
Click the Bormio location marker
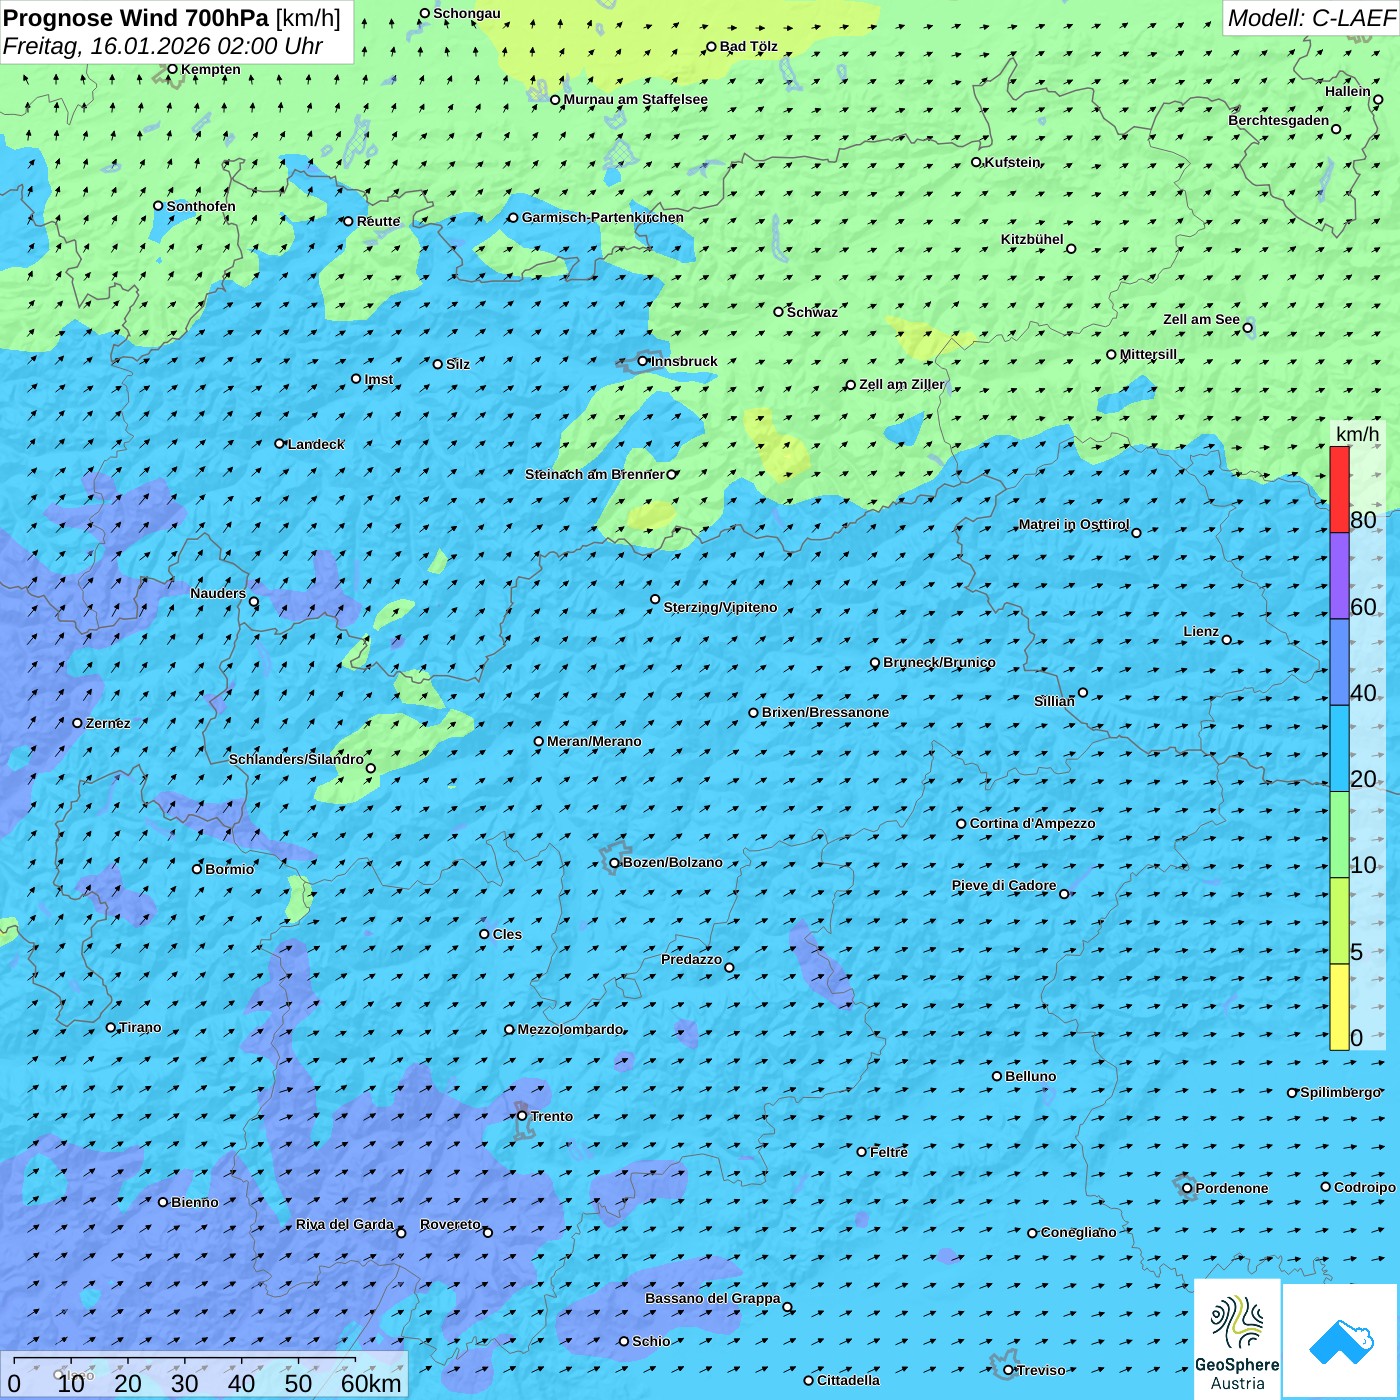pos(197,869)
